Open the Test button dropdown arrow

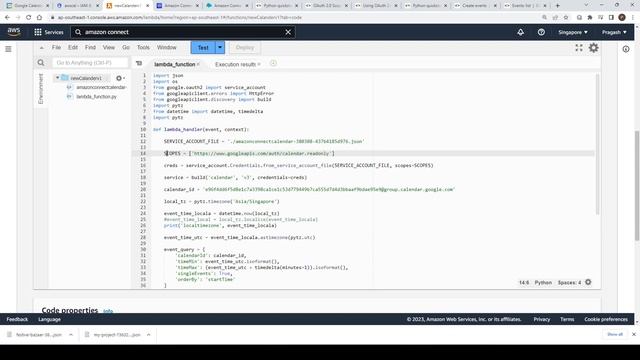click(220, 47)
